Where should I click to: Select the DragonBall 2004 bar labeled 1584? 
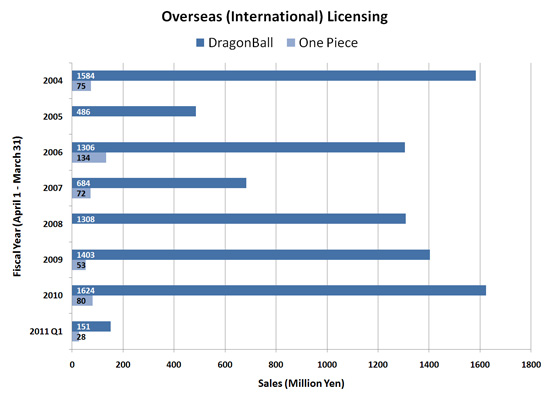[x=274, y=76]
